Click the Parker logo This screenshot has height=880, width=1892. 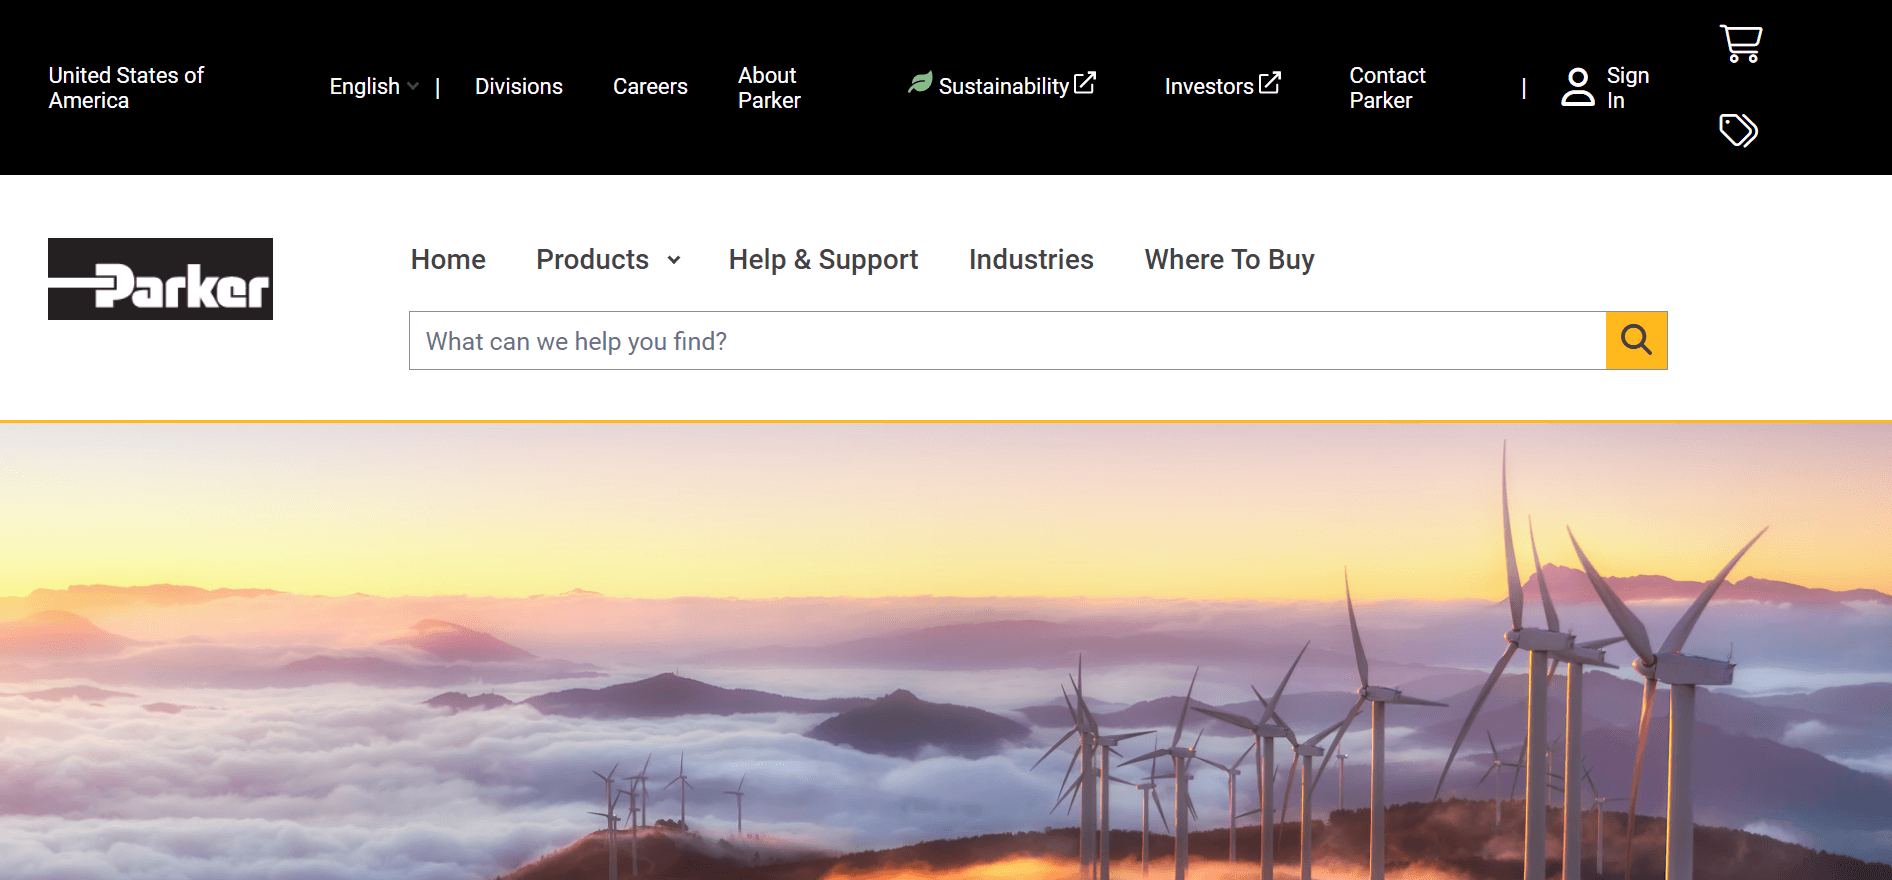pyautogui.click(x=160, y=279)
